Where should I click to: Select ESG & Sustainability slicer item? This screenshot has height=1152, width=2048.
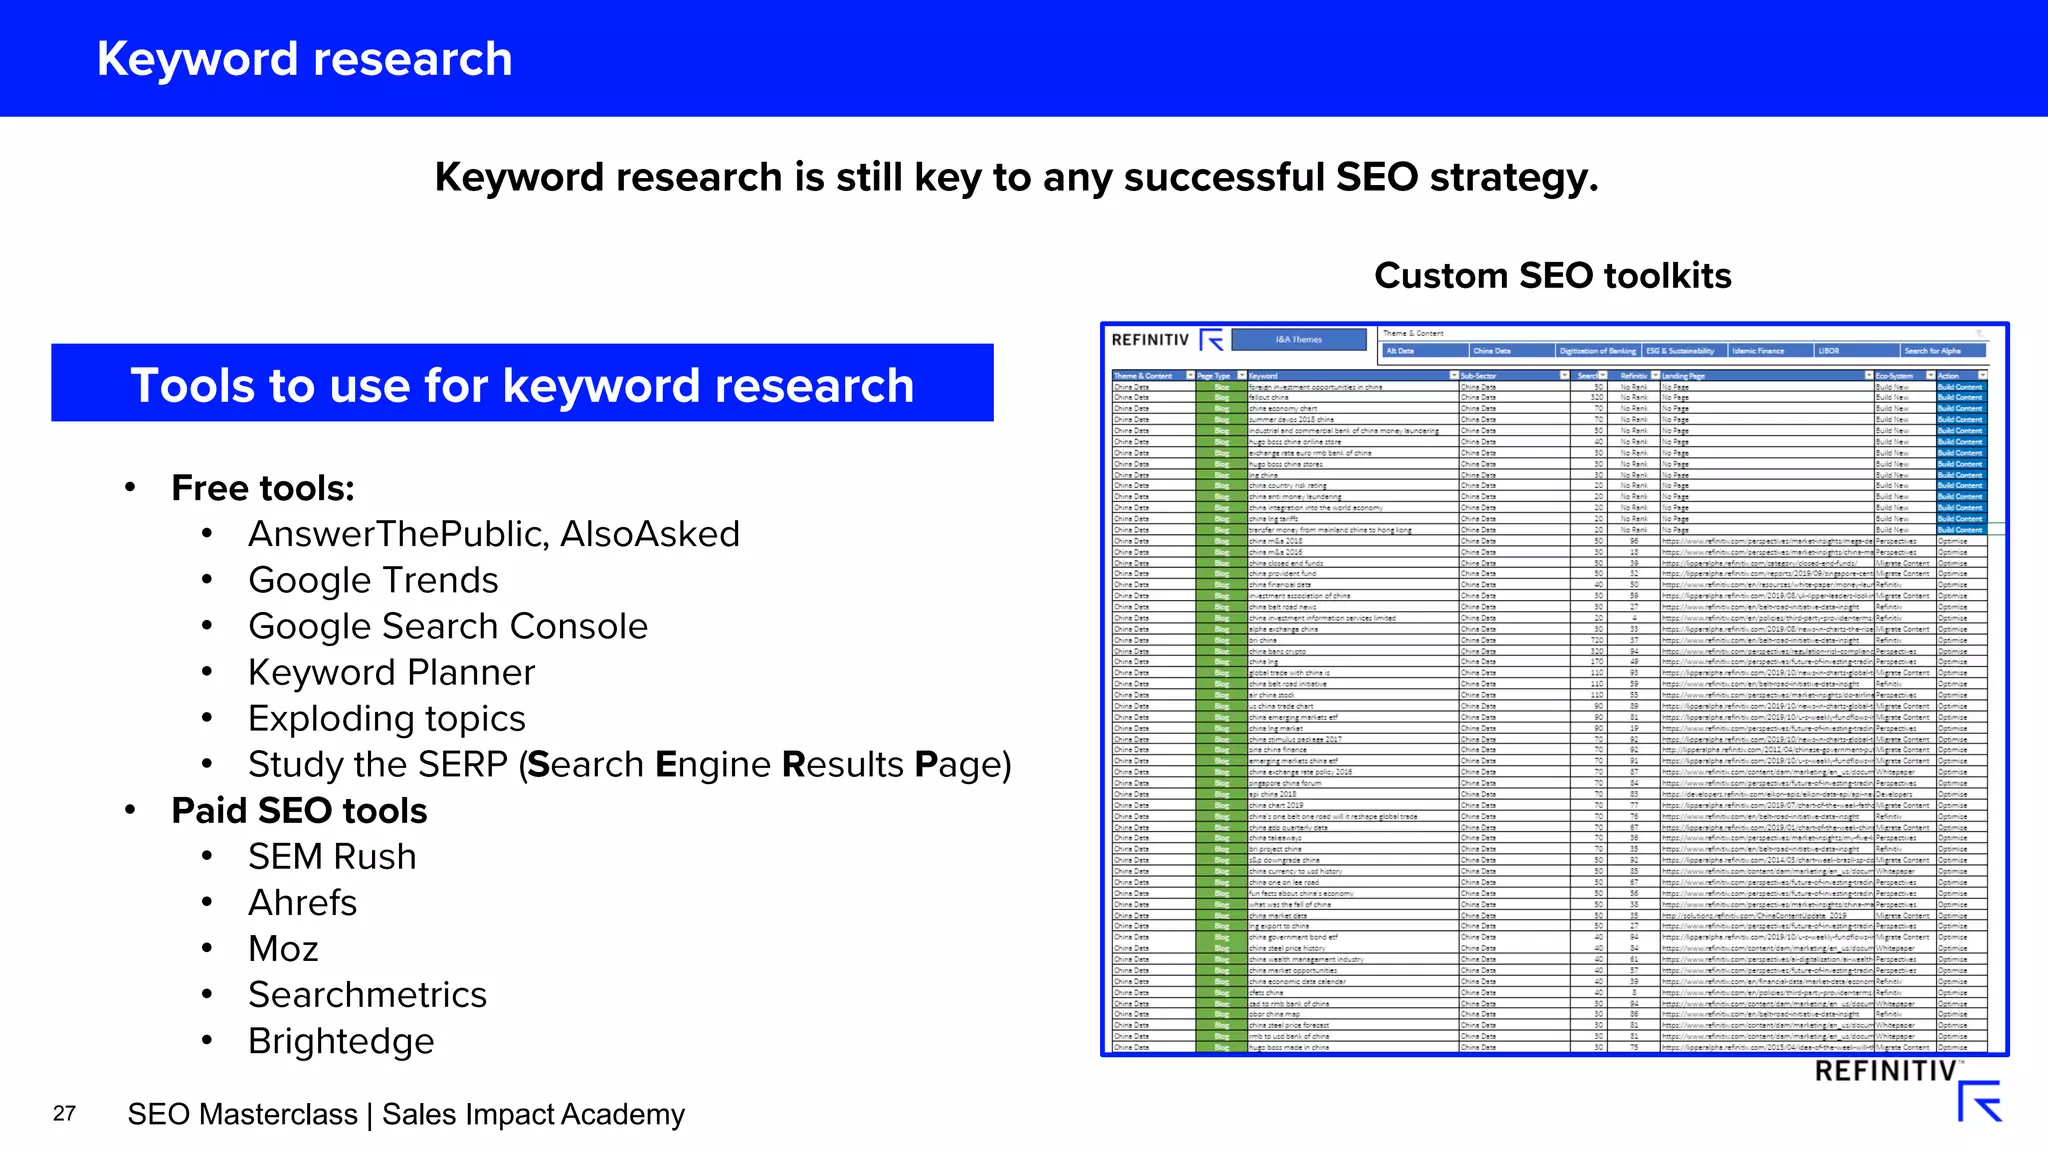point(1685,351)
